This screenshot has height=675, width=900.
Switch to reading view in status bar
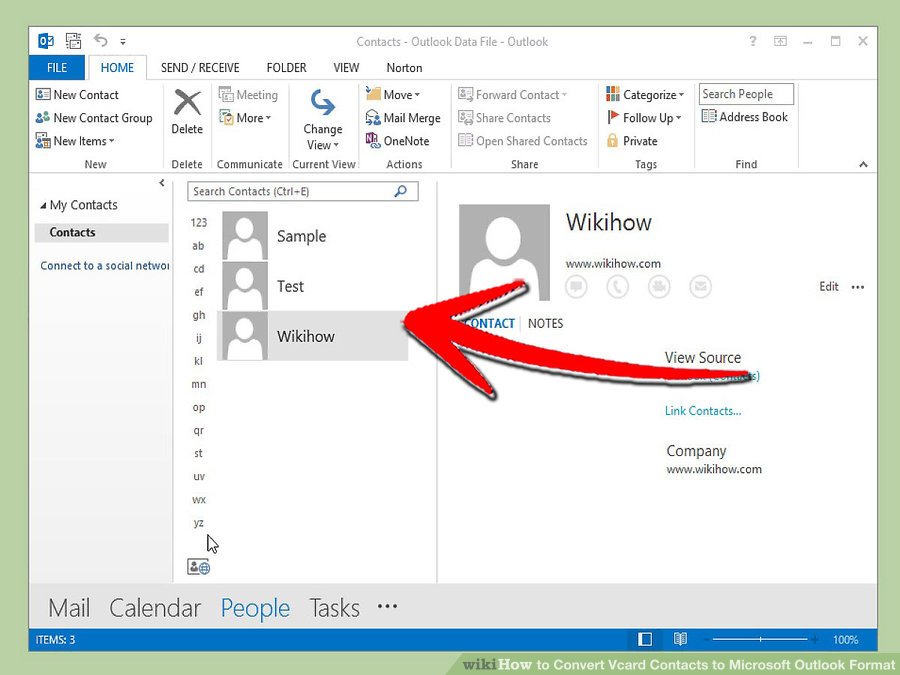click(x=680, y=639)
